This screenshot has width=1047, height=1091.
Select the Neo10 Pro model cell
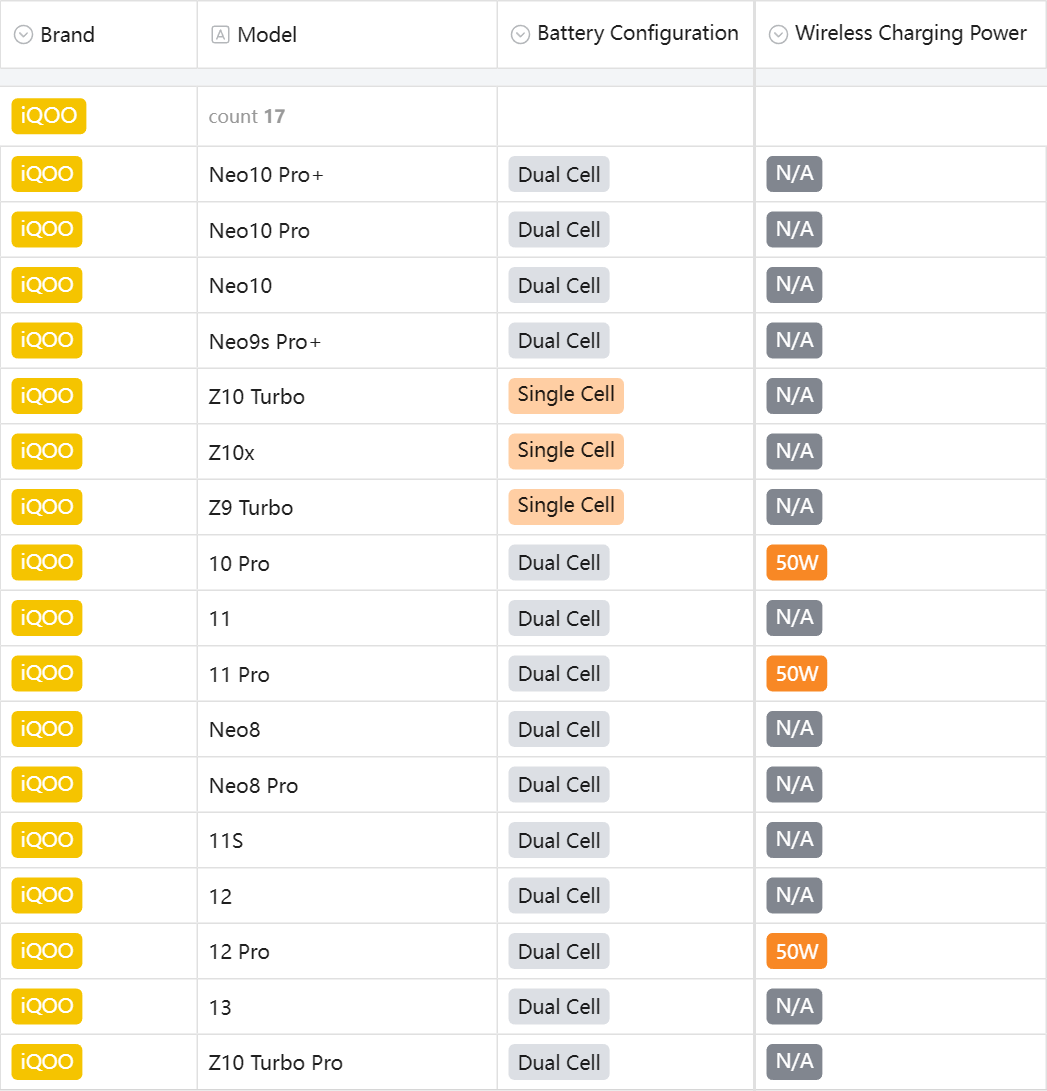(x=347, y=230)
